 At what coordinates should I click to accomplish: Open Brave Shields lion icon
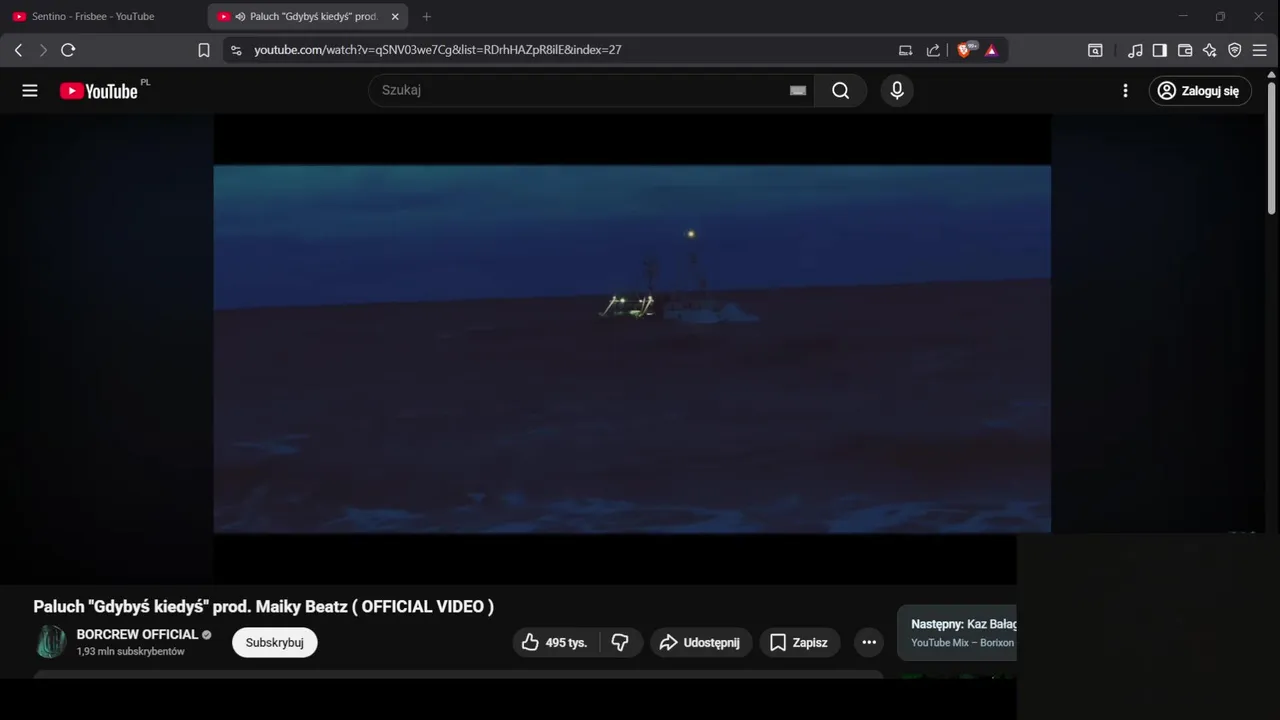965,50
